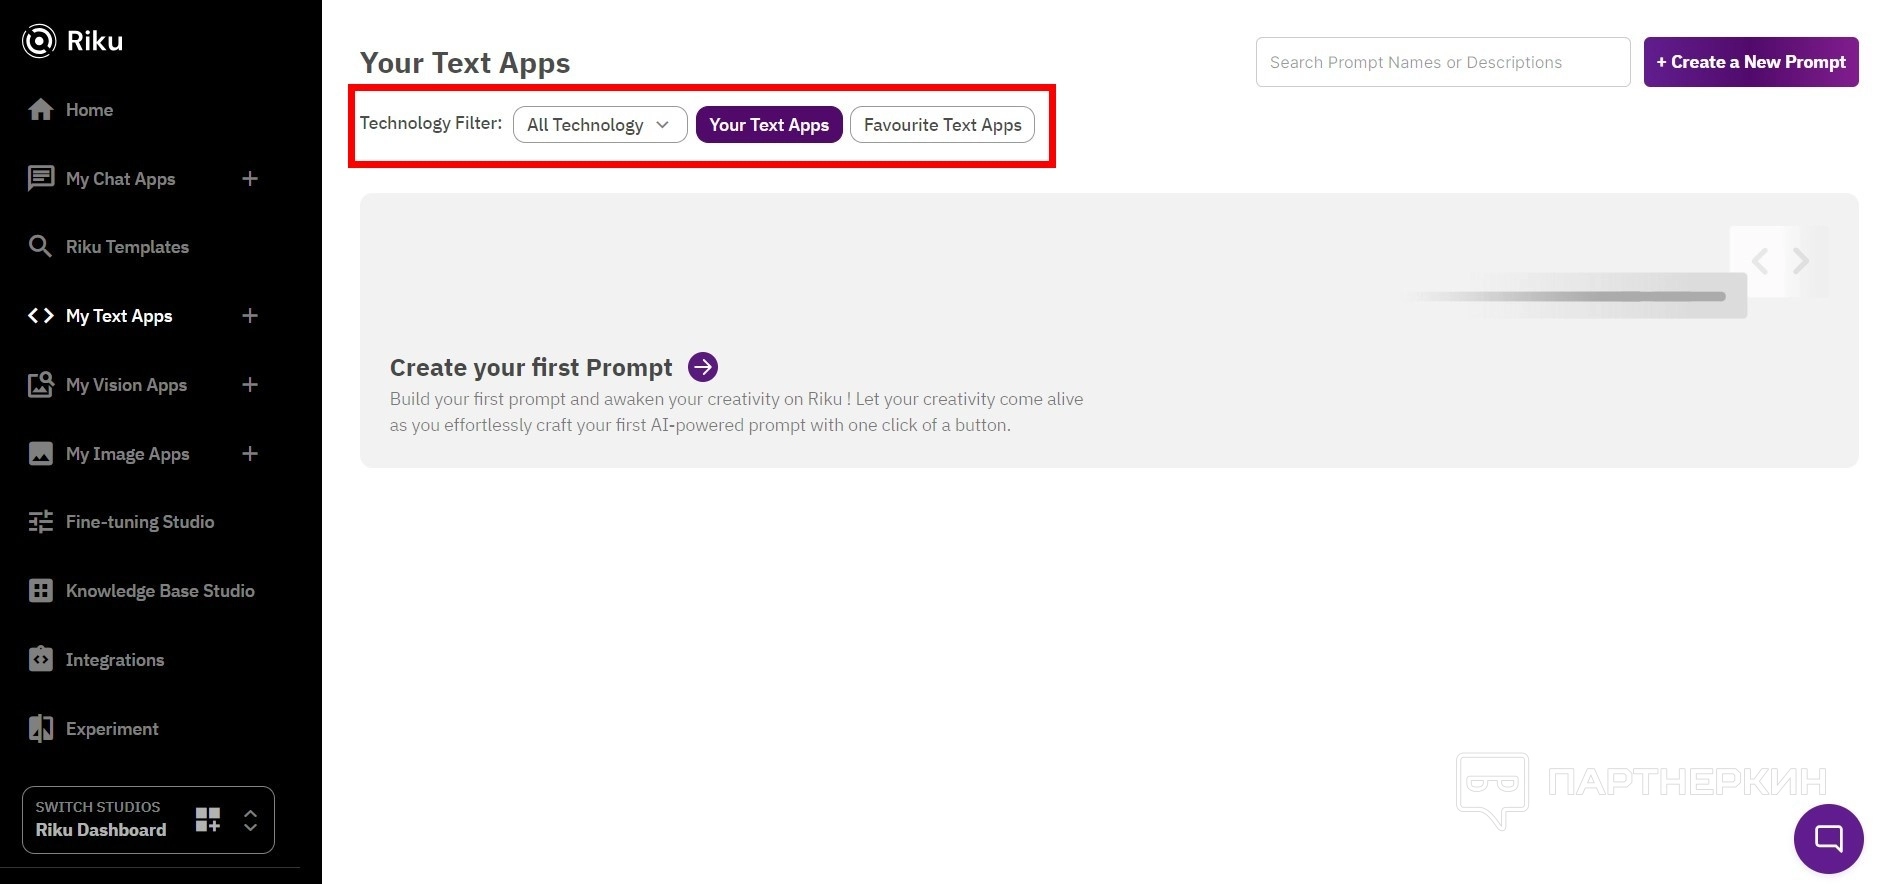Click the Experiment compare icon
1879x884 pixels.
41,729
